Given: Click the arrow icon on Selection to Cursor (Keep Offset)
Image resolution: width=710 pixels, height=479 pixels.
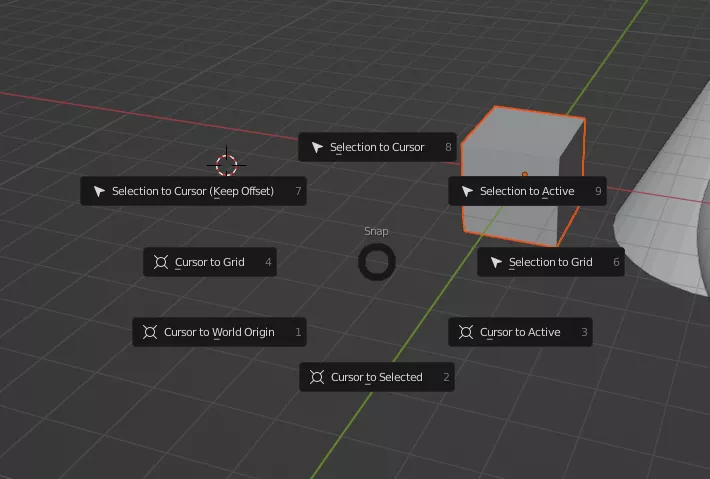Looking at the screenshot, I should click(99, 191).
